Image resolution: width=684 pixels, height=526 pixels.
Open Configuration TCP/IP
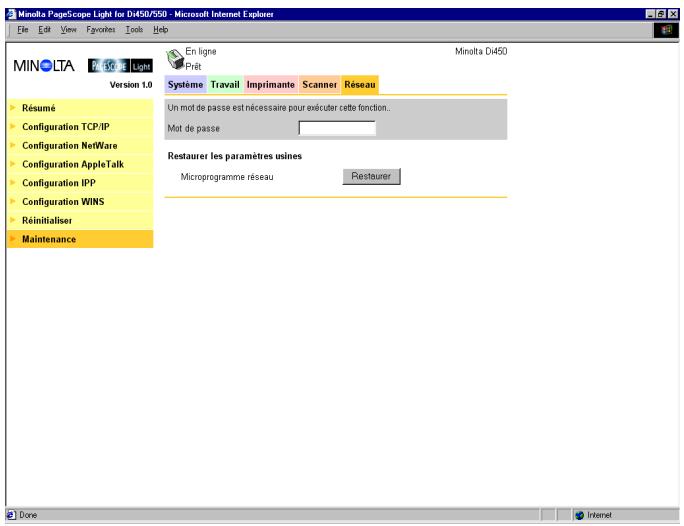click(80, 127)
